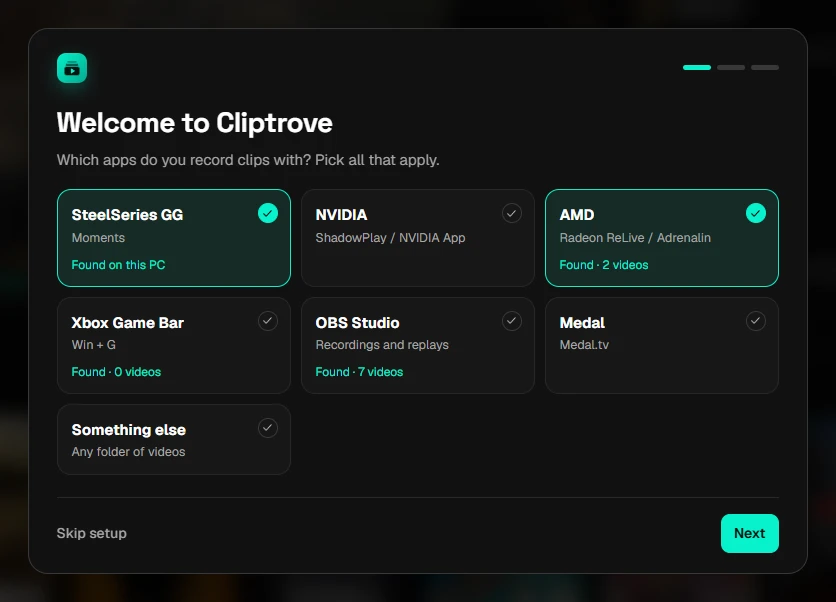Click the 'SteelSeries GG' card title
Screen dimensions: 836x602
click(127, 215)
